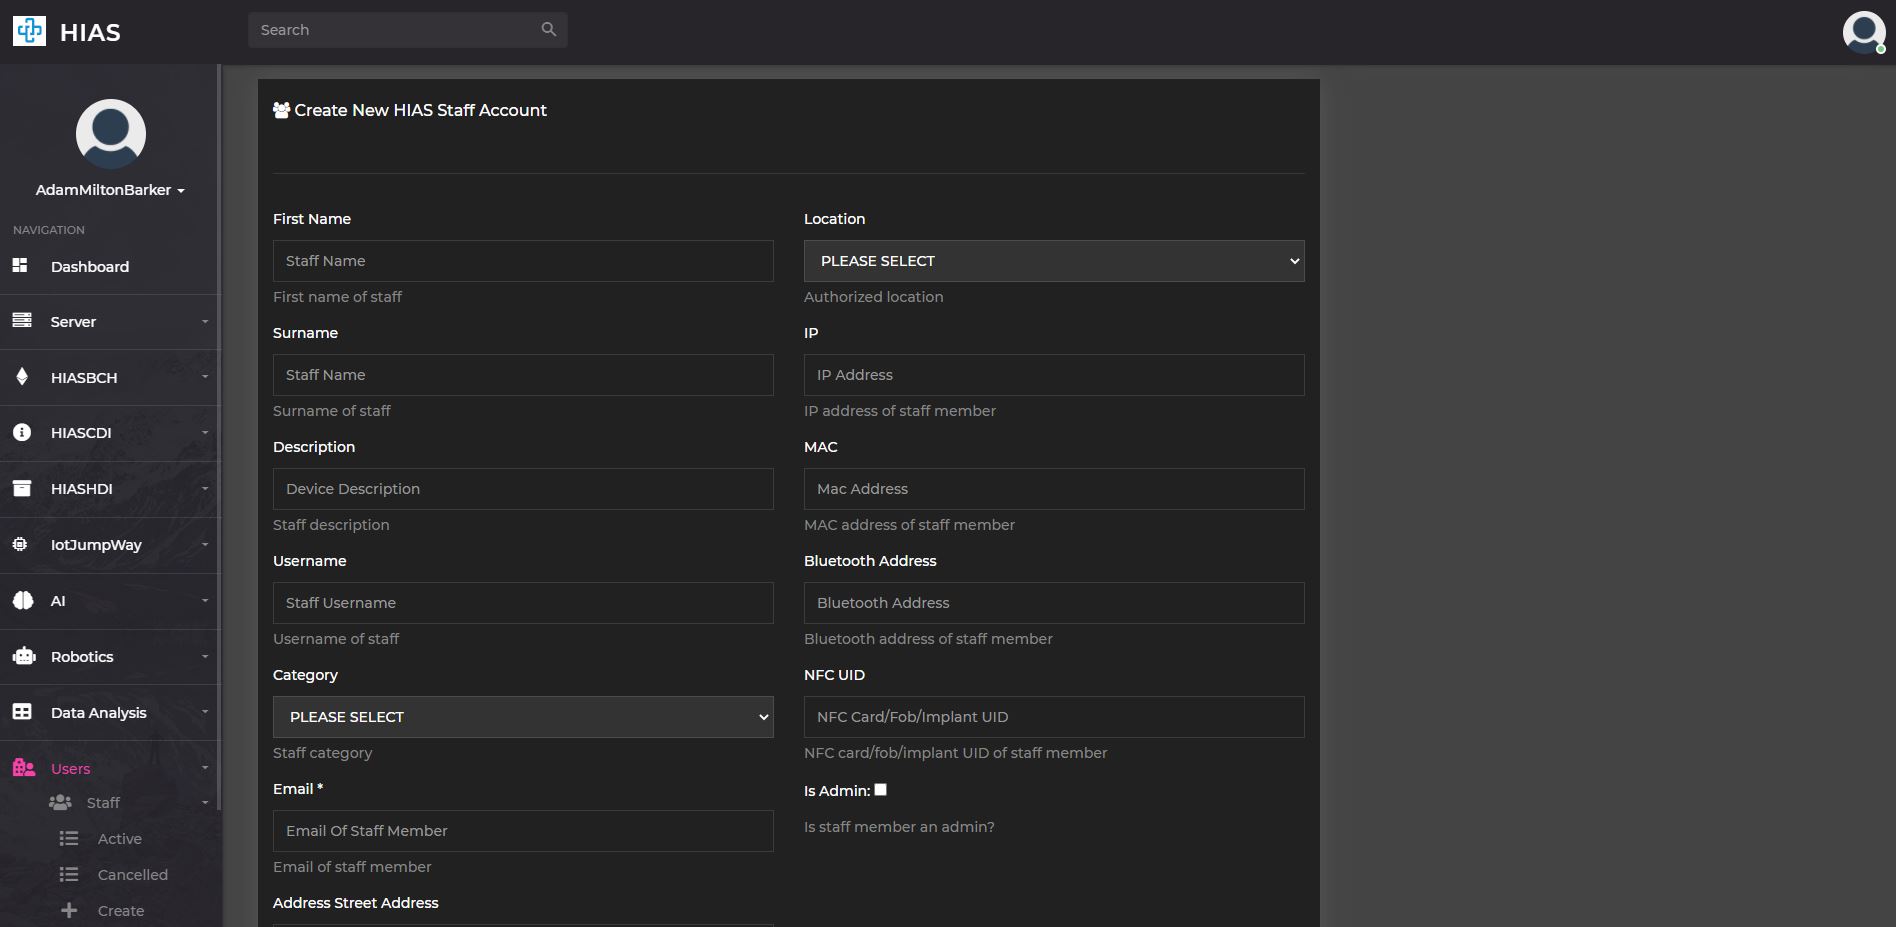Click the Users hospital icon
1896x927 pixels.
pyautogui.click(x=24, y=767)
